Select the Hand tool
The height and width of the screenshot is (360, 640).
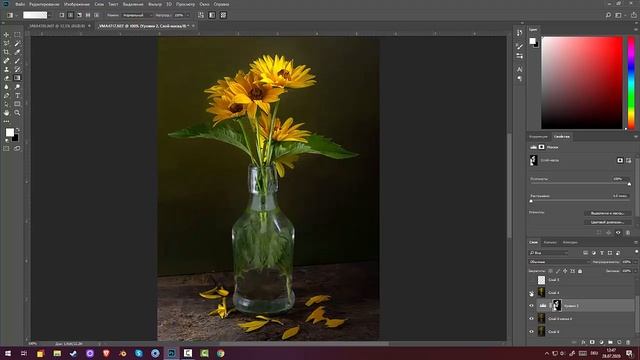coord(7,113)
